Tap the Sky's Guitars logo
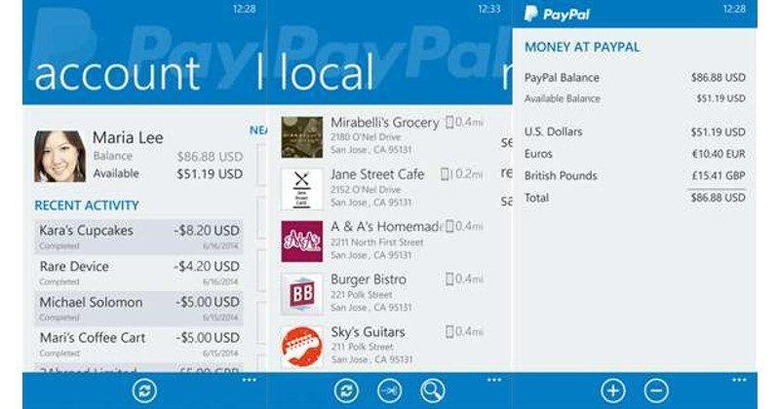This screenshot has height=409, width=780. click(x=302, y=346)
